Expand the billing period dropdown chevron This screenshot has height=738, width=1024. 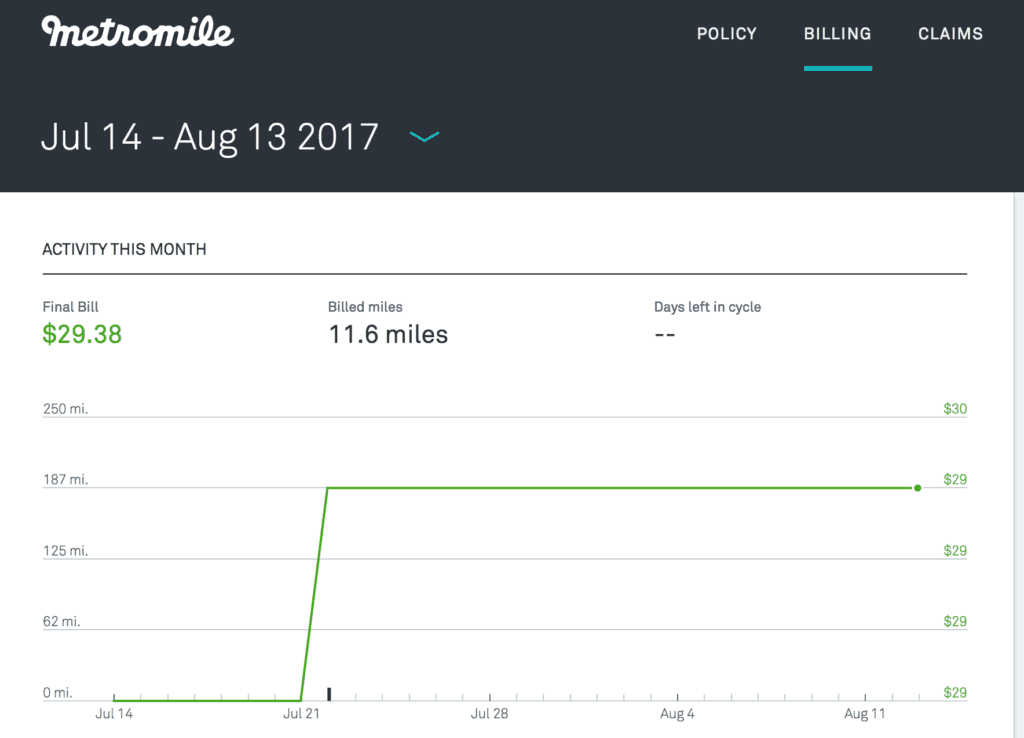[x=424, y=136]
